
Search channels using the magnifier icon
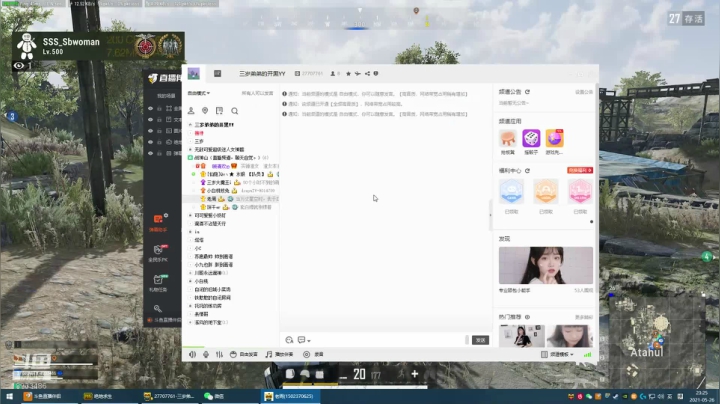pyautogui.click(x=235, y=111)
